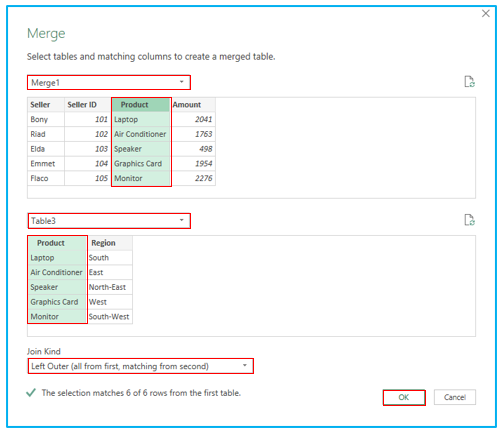Select the Amount column header
503x433 pixels.
(194, 105)
